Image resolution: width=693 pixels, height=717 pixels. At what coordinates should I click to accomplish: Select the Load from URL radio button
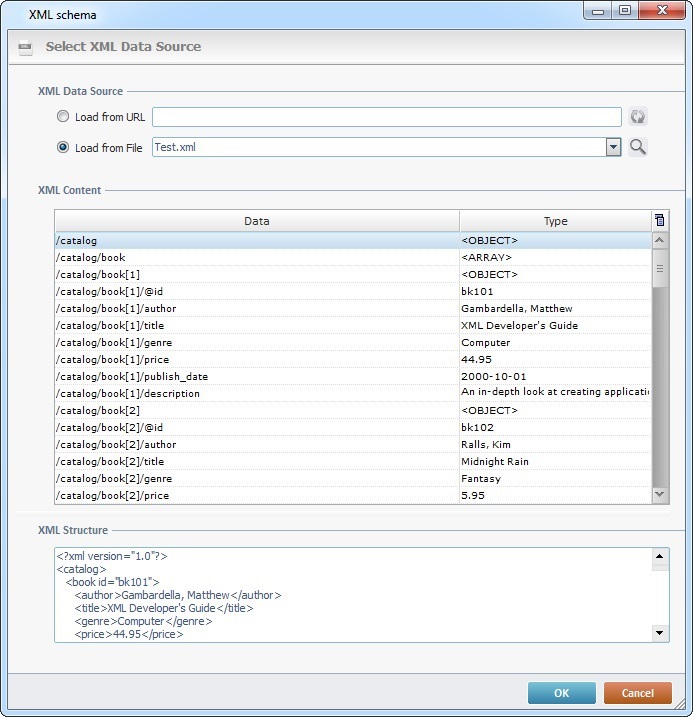(63, 117)
